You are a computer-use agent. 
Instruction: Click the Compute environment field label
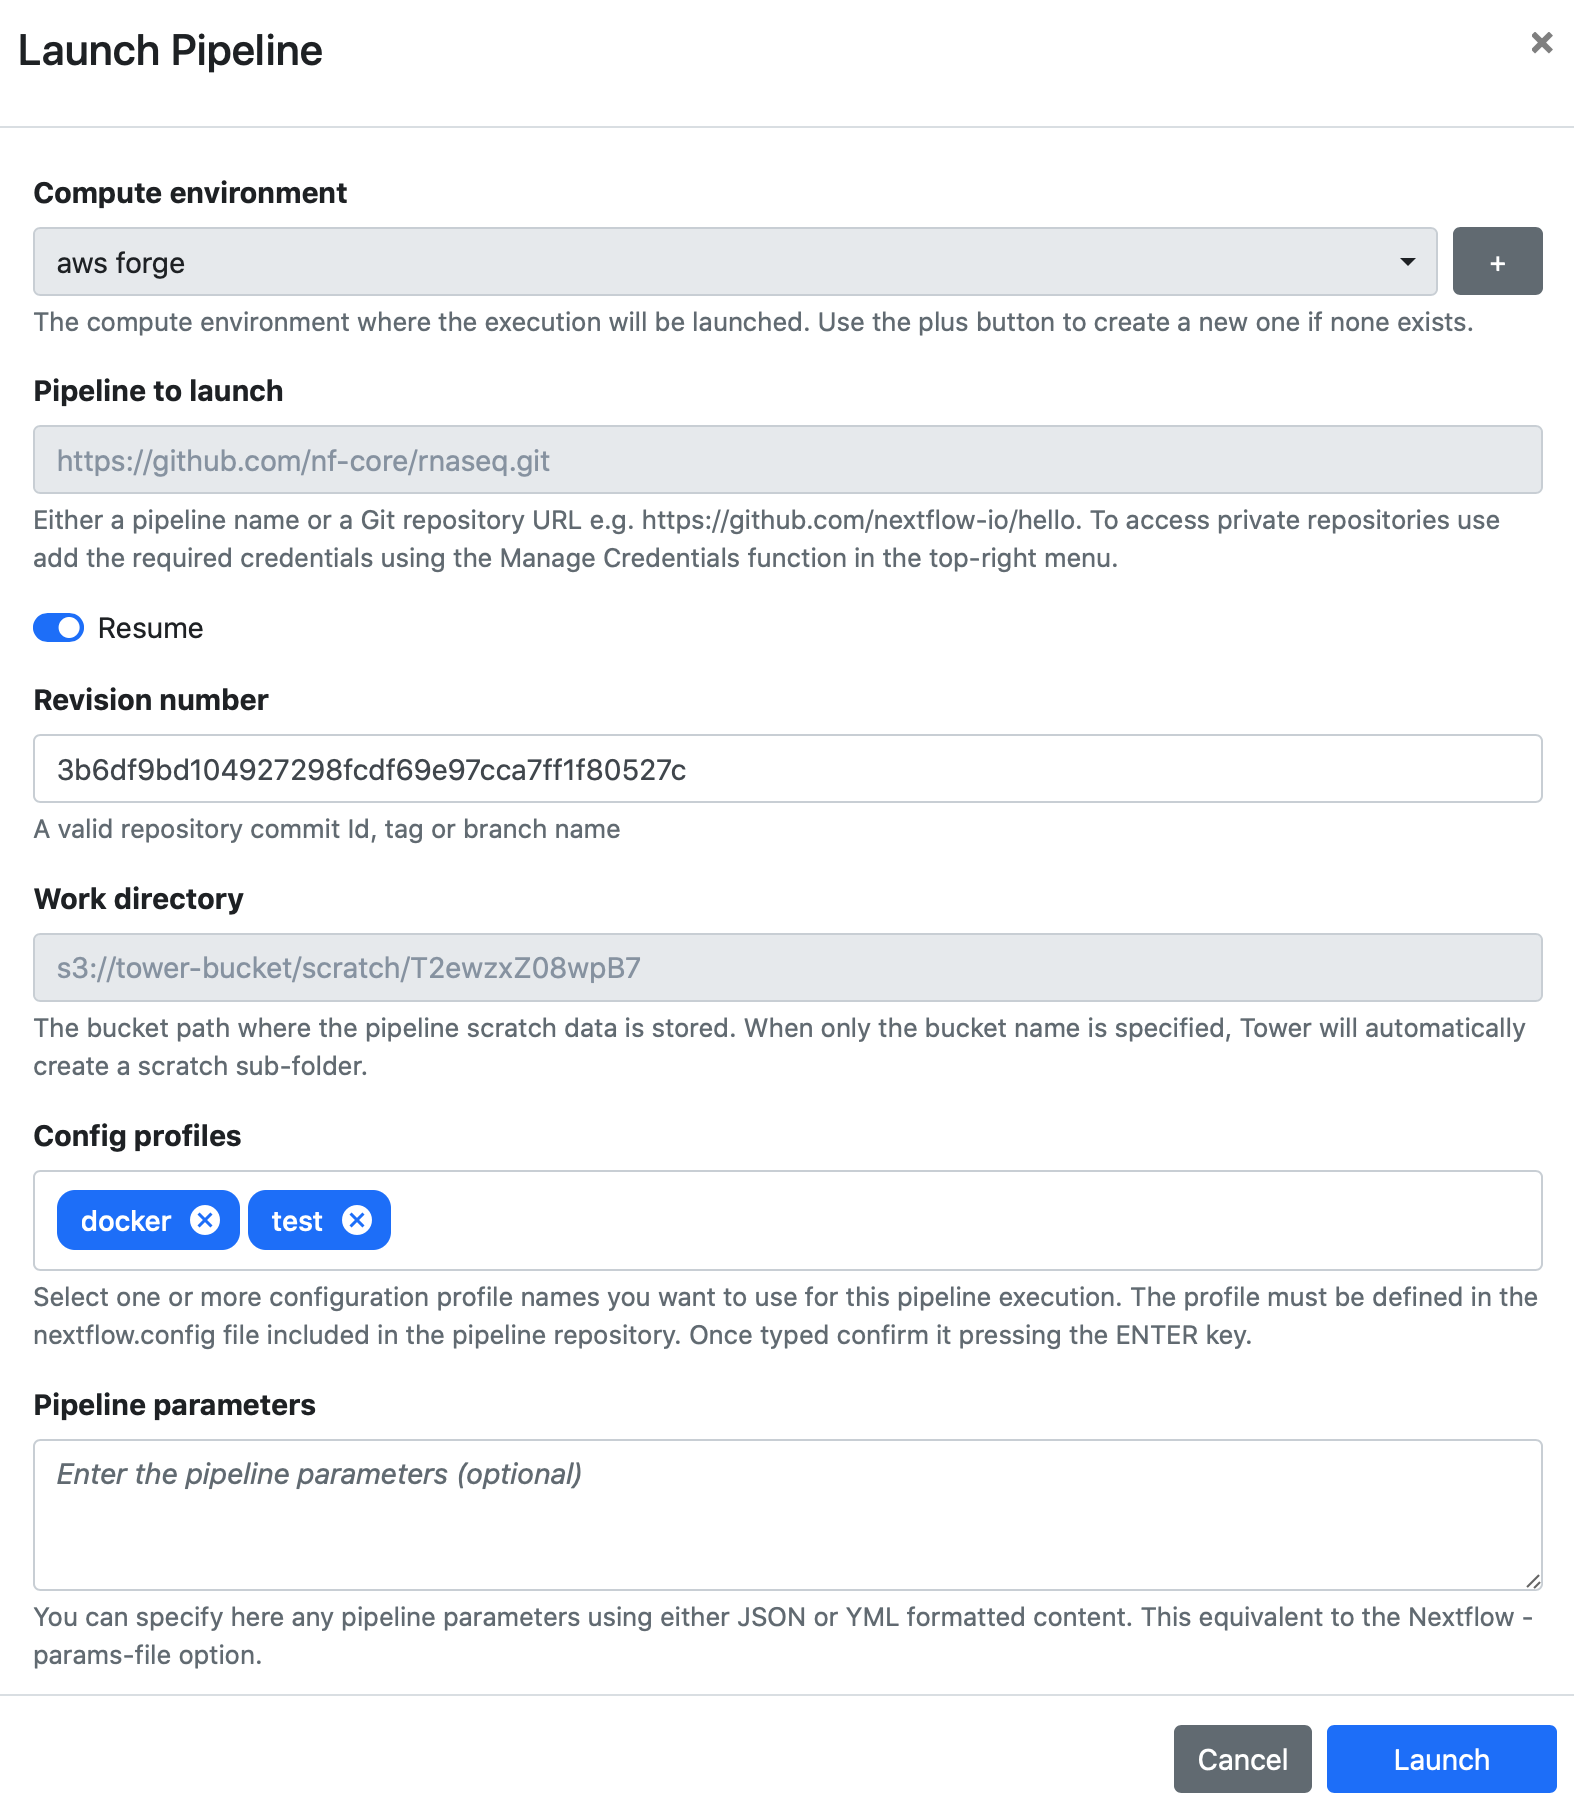[190, 193]
